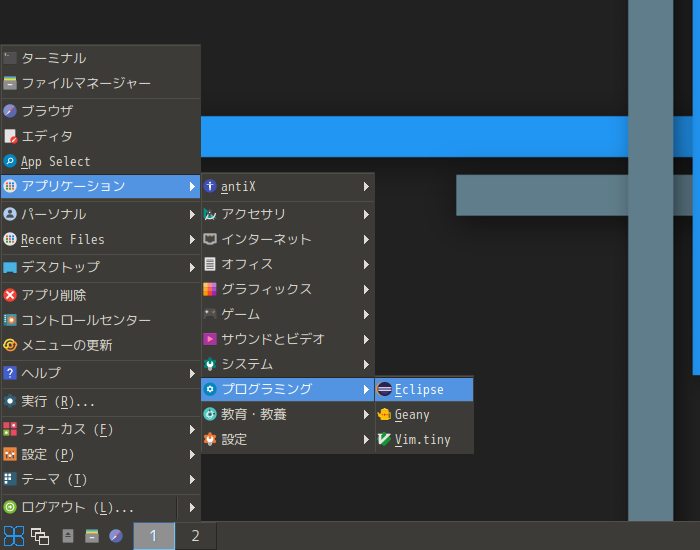Viewport: 700px width, 550px height.
Task: Open the 教育・教養 menu entry
Action: click(288, 414)
